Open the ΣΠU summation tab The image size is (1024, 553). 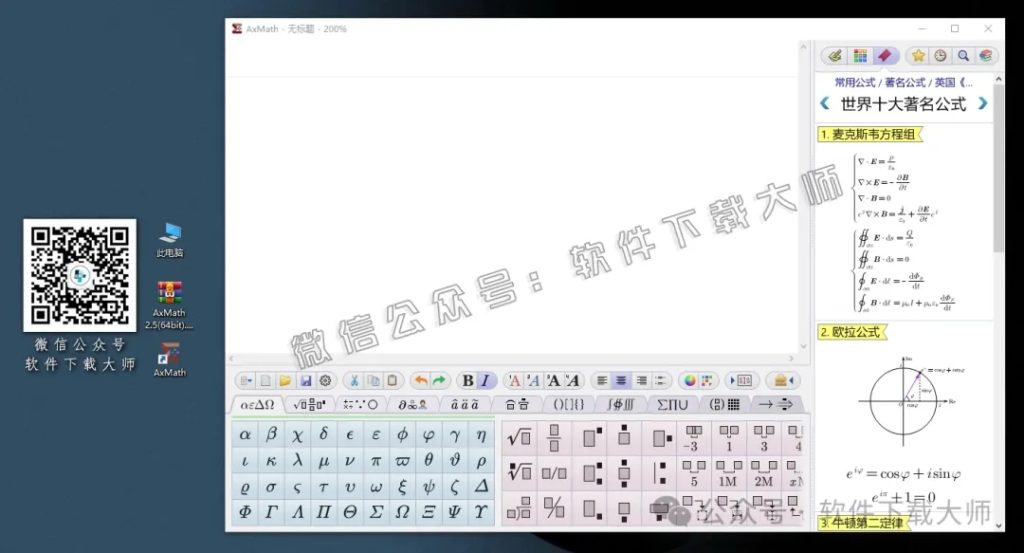pyautogui.click(x=673, y=405)
